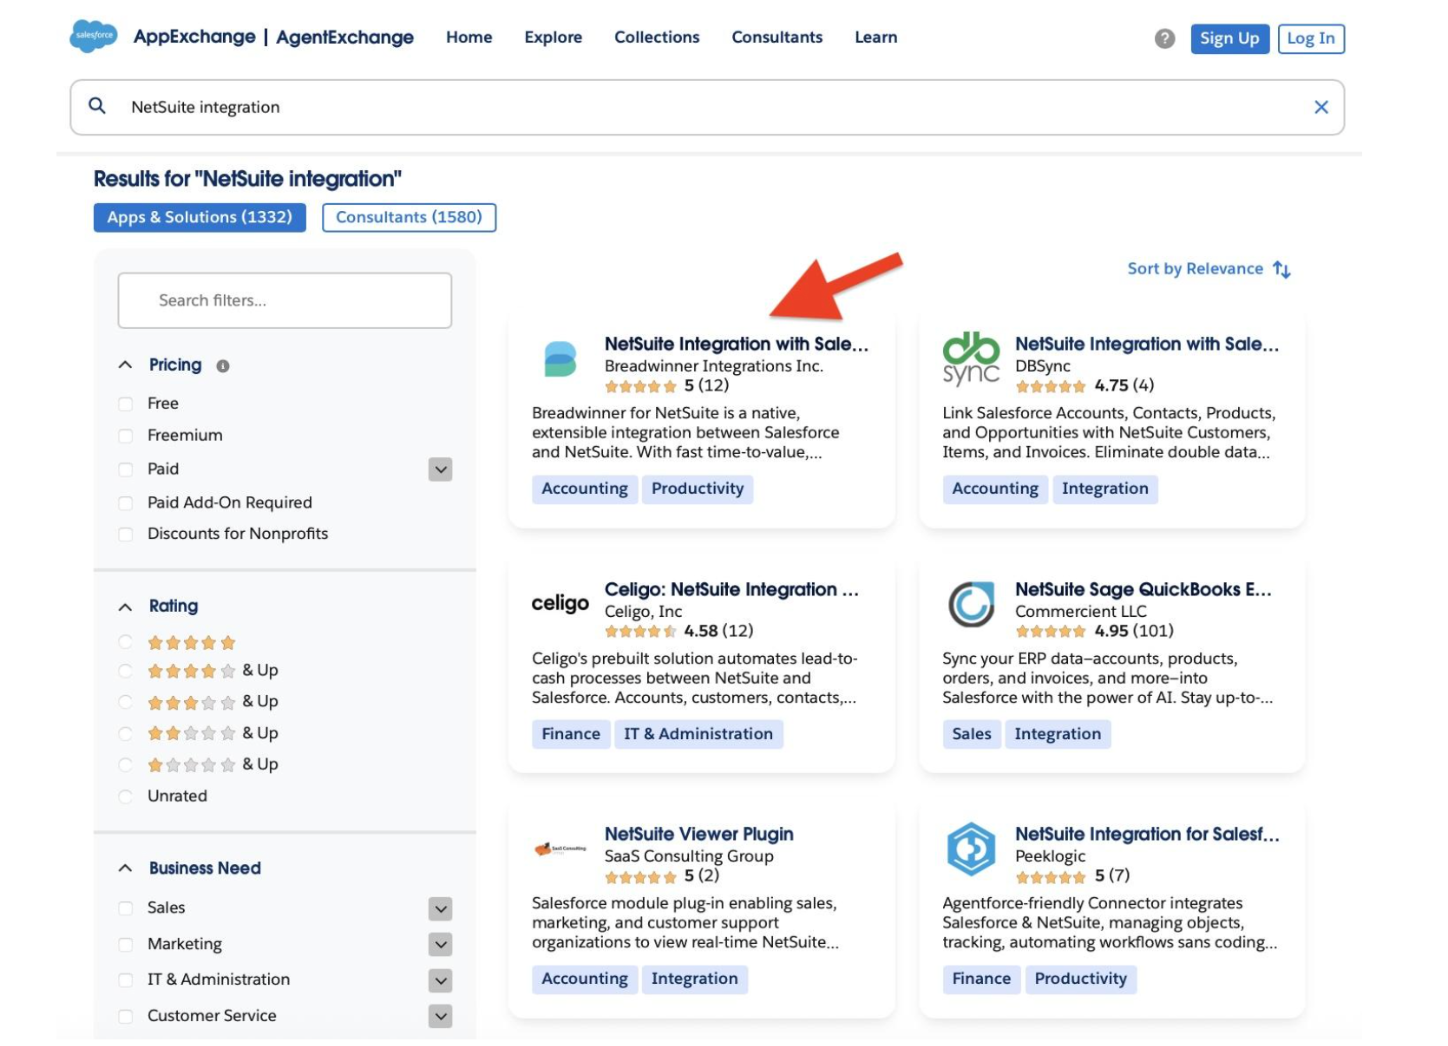Switch to the Consultants tab
Image resolution: width=1448 pixels, height=1046 pixels.
pos(408,217)
